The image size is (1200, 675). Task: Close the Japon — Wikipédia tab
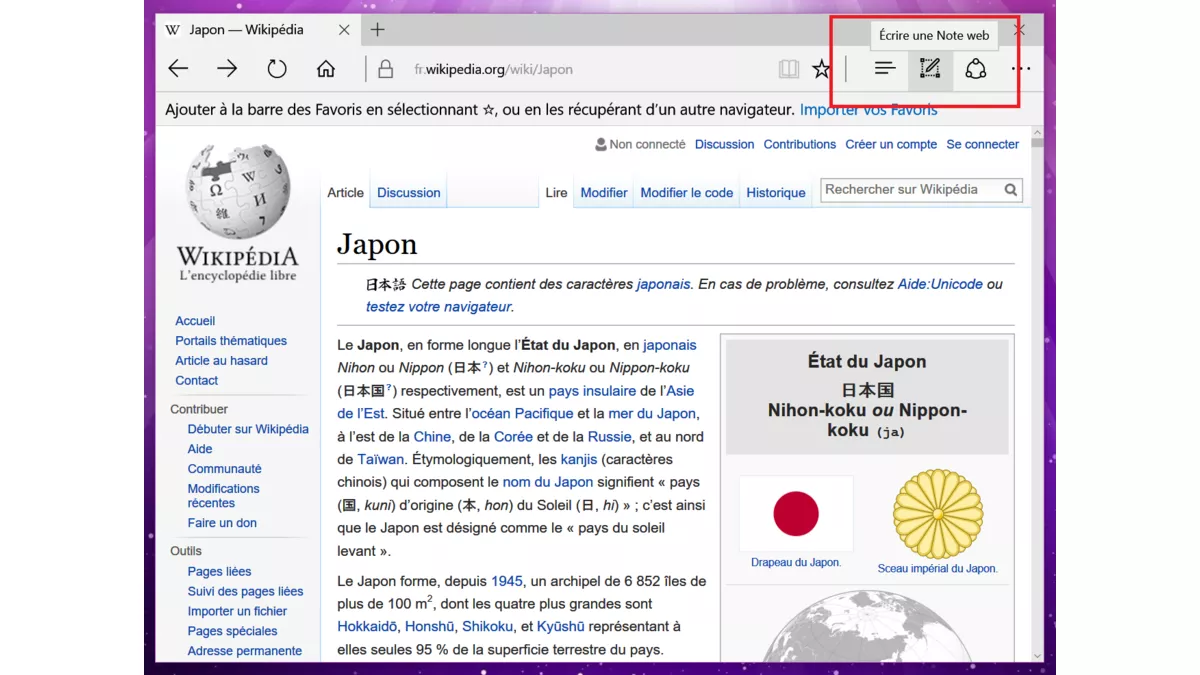(x=344, y=30)
